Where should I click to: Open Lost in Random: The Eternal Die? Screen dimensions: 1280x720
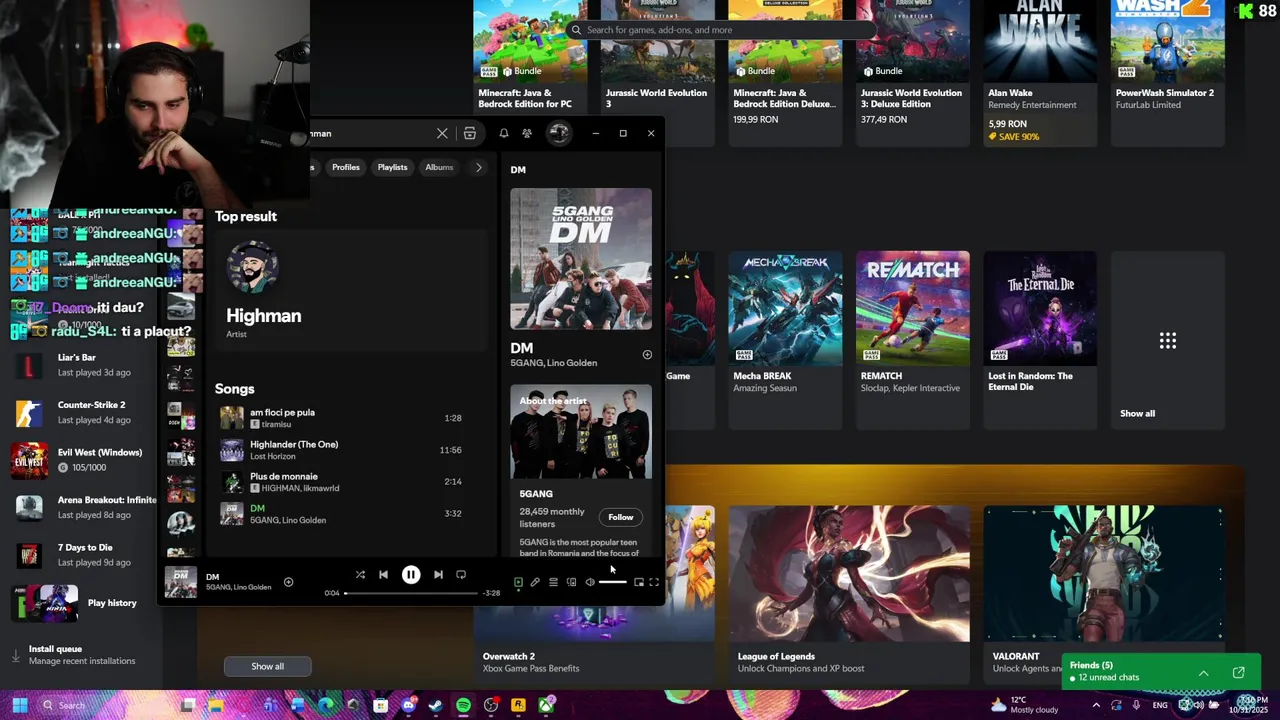tap(1040, 340)
